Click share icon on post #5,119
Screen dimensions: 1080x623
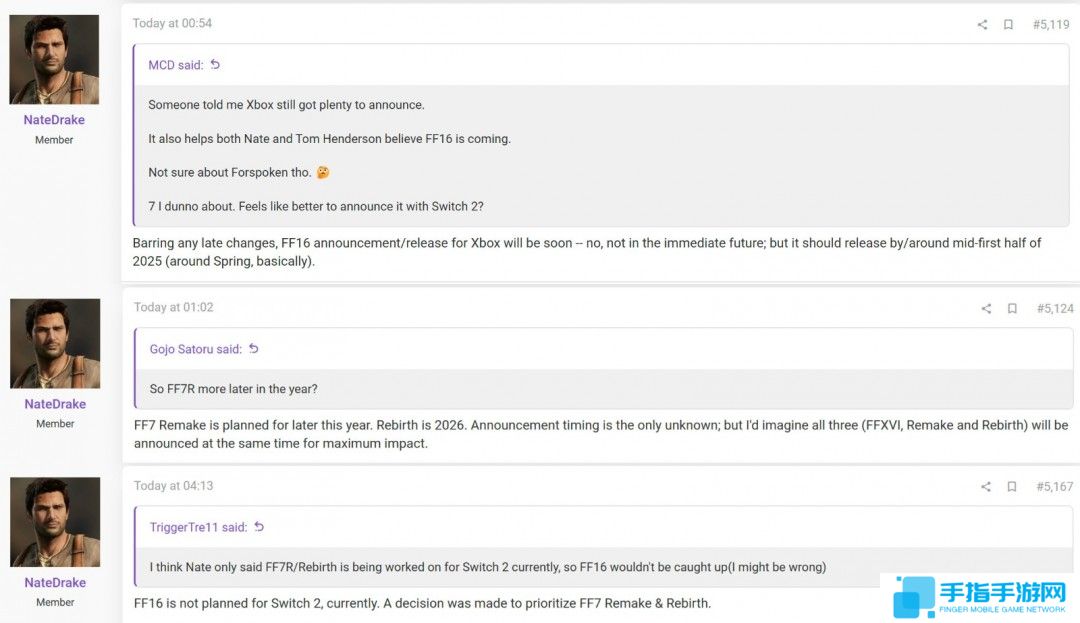[x=982, y=25]
